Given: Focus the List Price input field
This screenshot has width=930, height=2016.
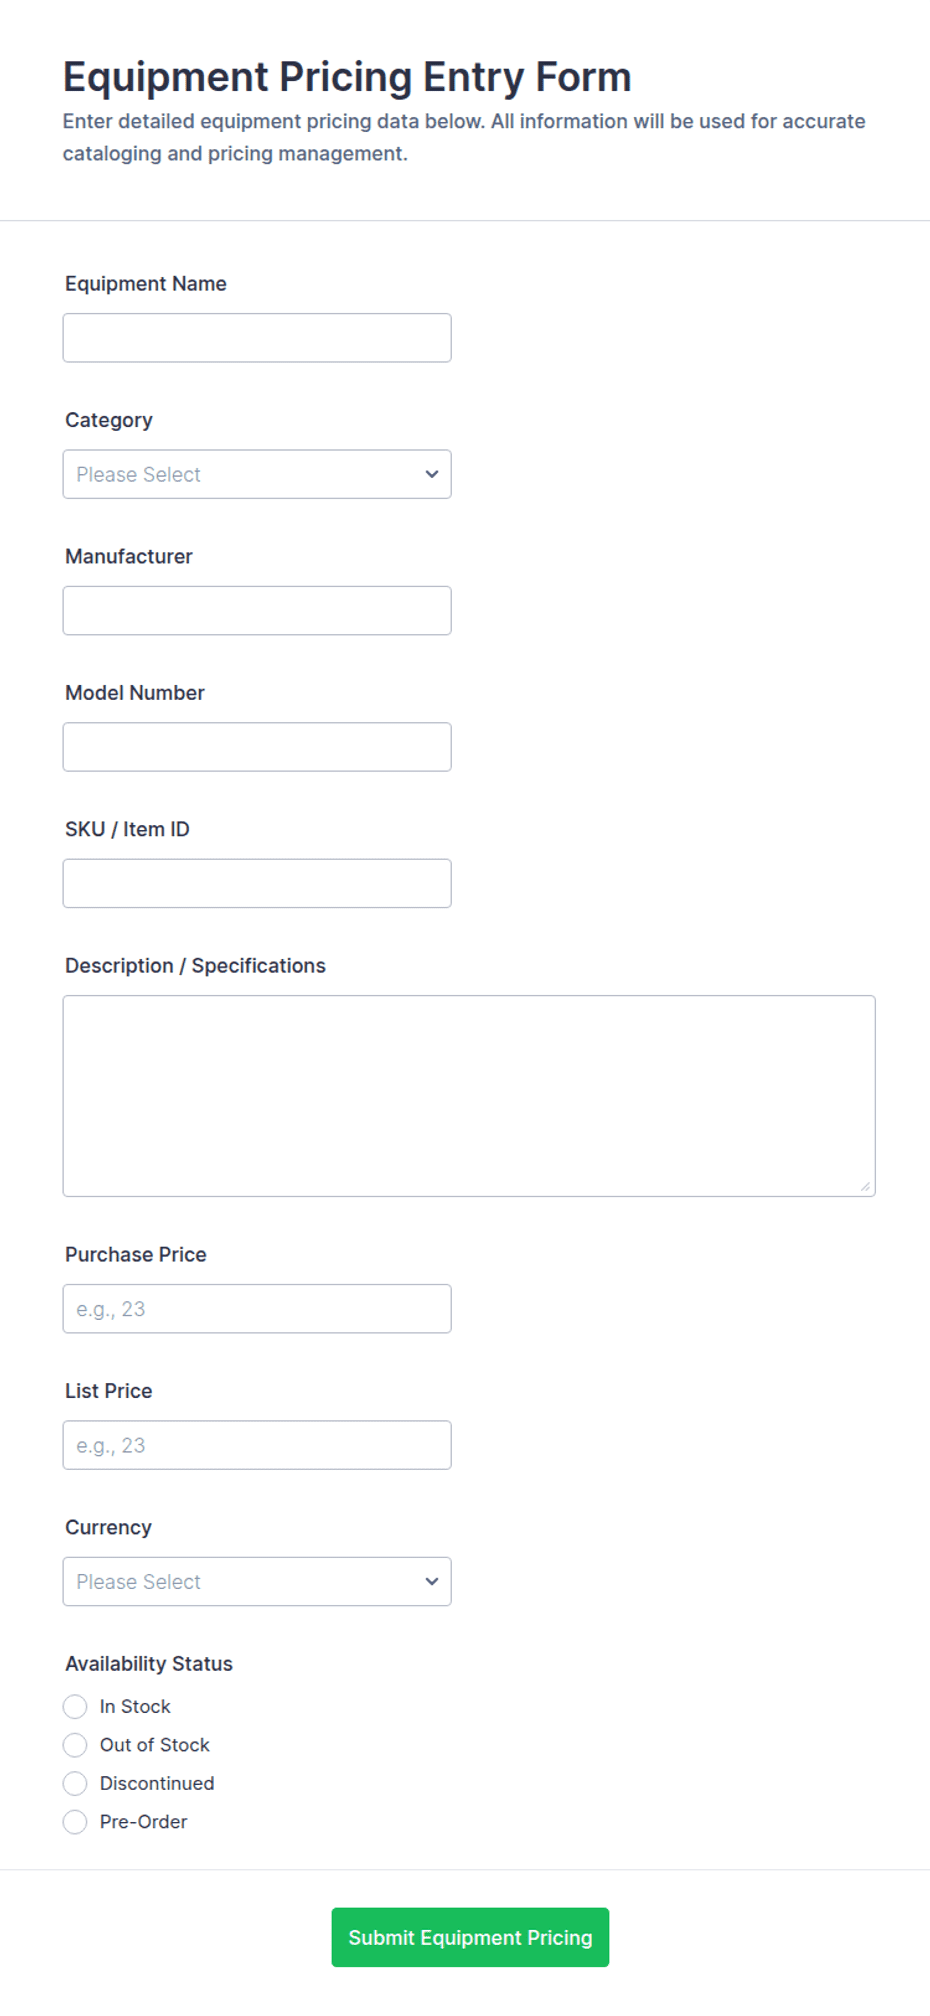Looking at the screenshot, I should click(x=257, y=1445).
